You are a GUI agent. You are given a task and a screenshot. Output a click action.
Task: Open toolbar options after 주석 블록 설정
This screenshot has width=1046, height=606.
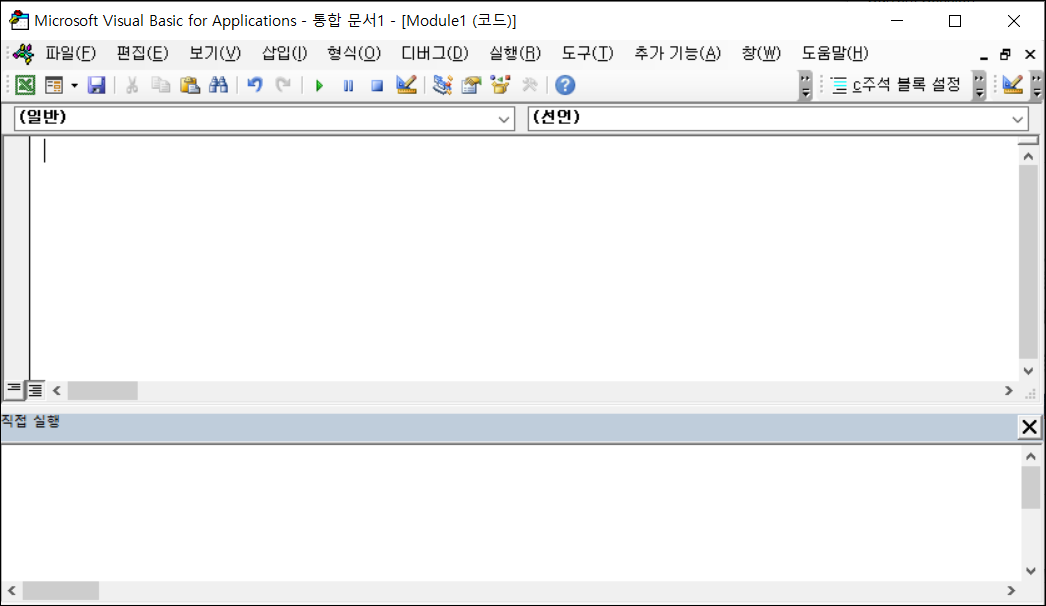(x=979, y=85)
